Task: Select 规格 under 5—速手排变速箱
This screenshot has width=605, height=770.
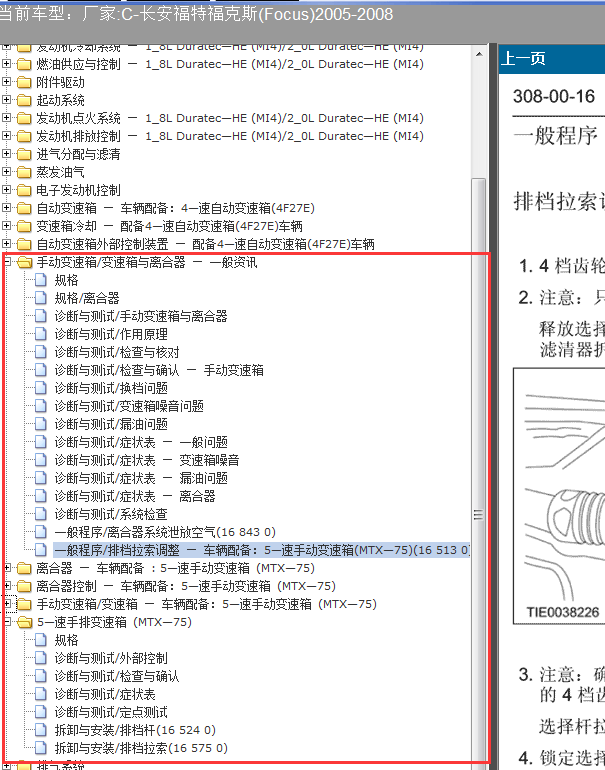Action: pyautogui.click(x=66, y=640)
